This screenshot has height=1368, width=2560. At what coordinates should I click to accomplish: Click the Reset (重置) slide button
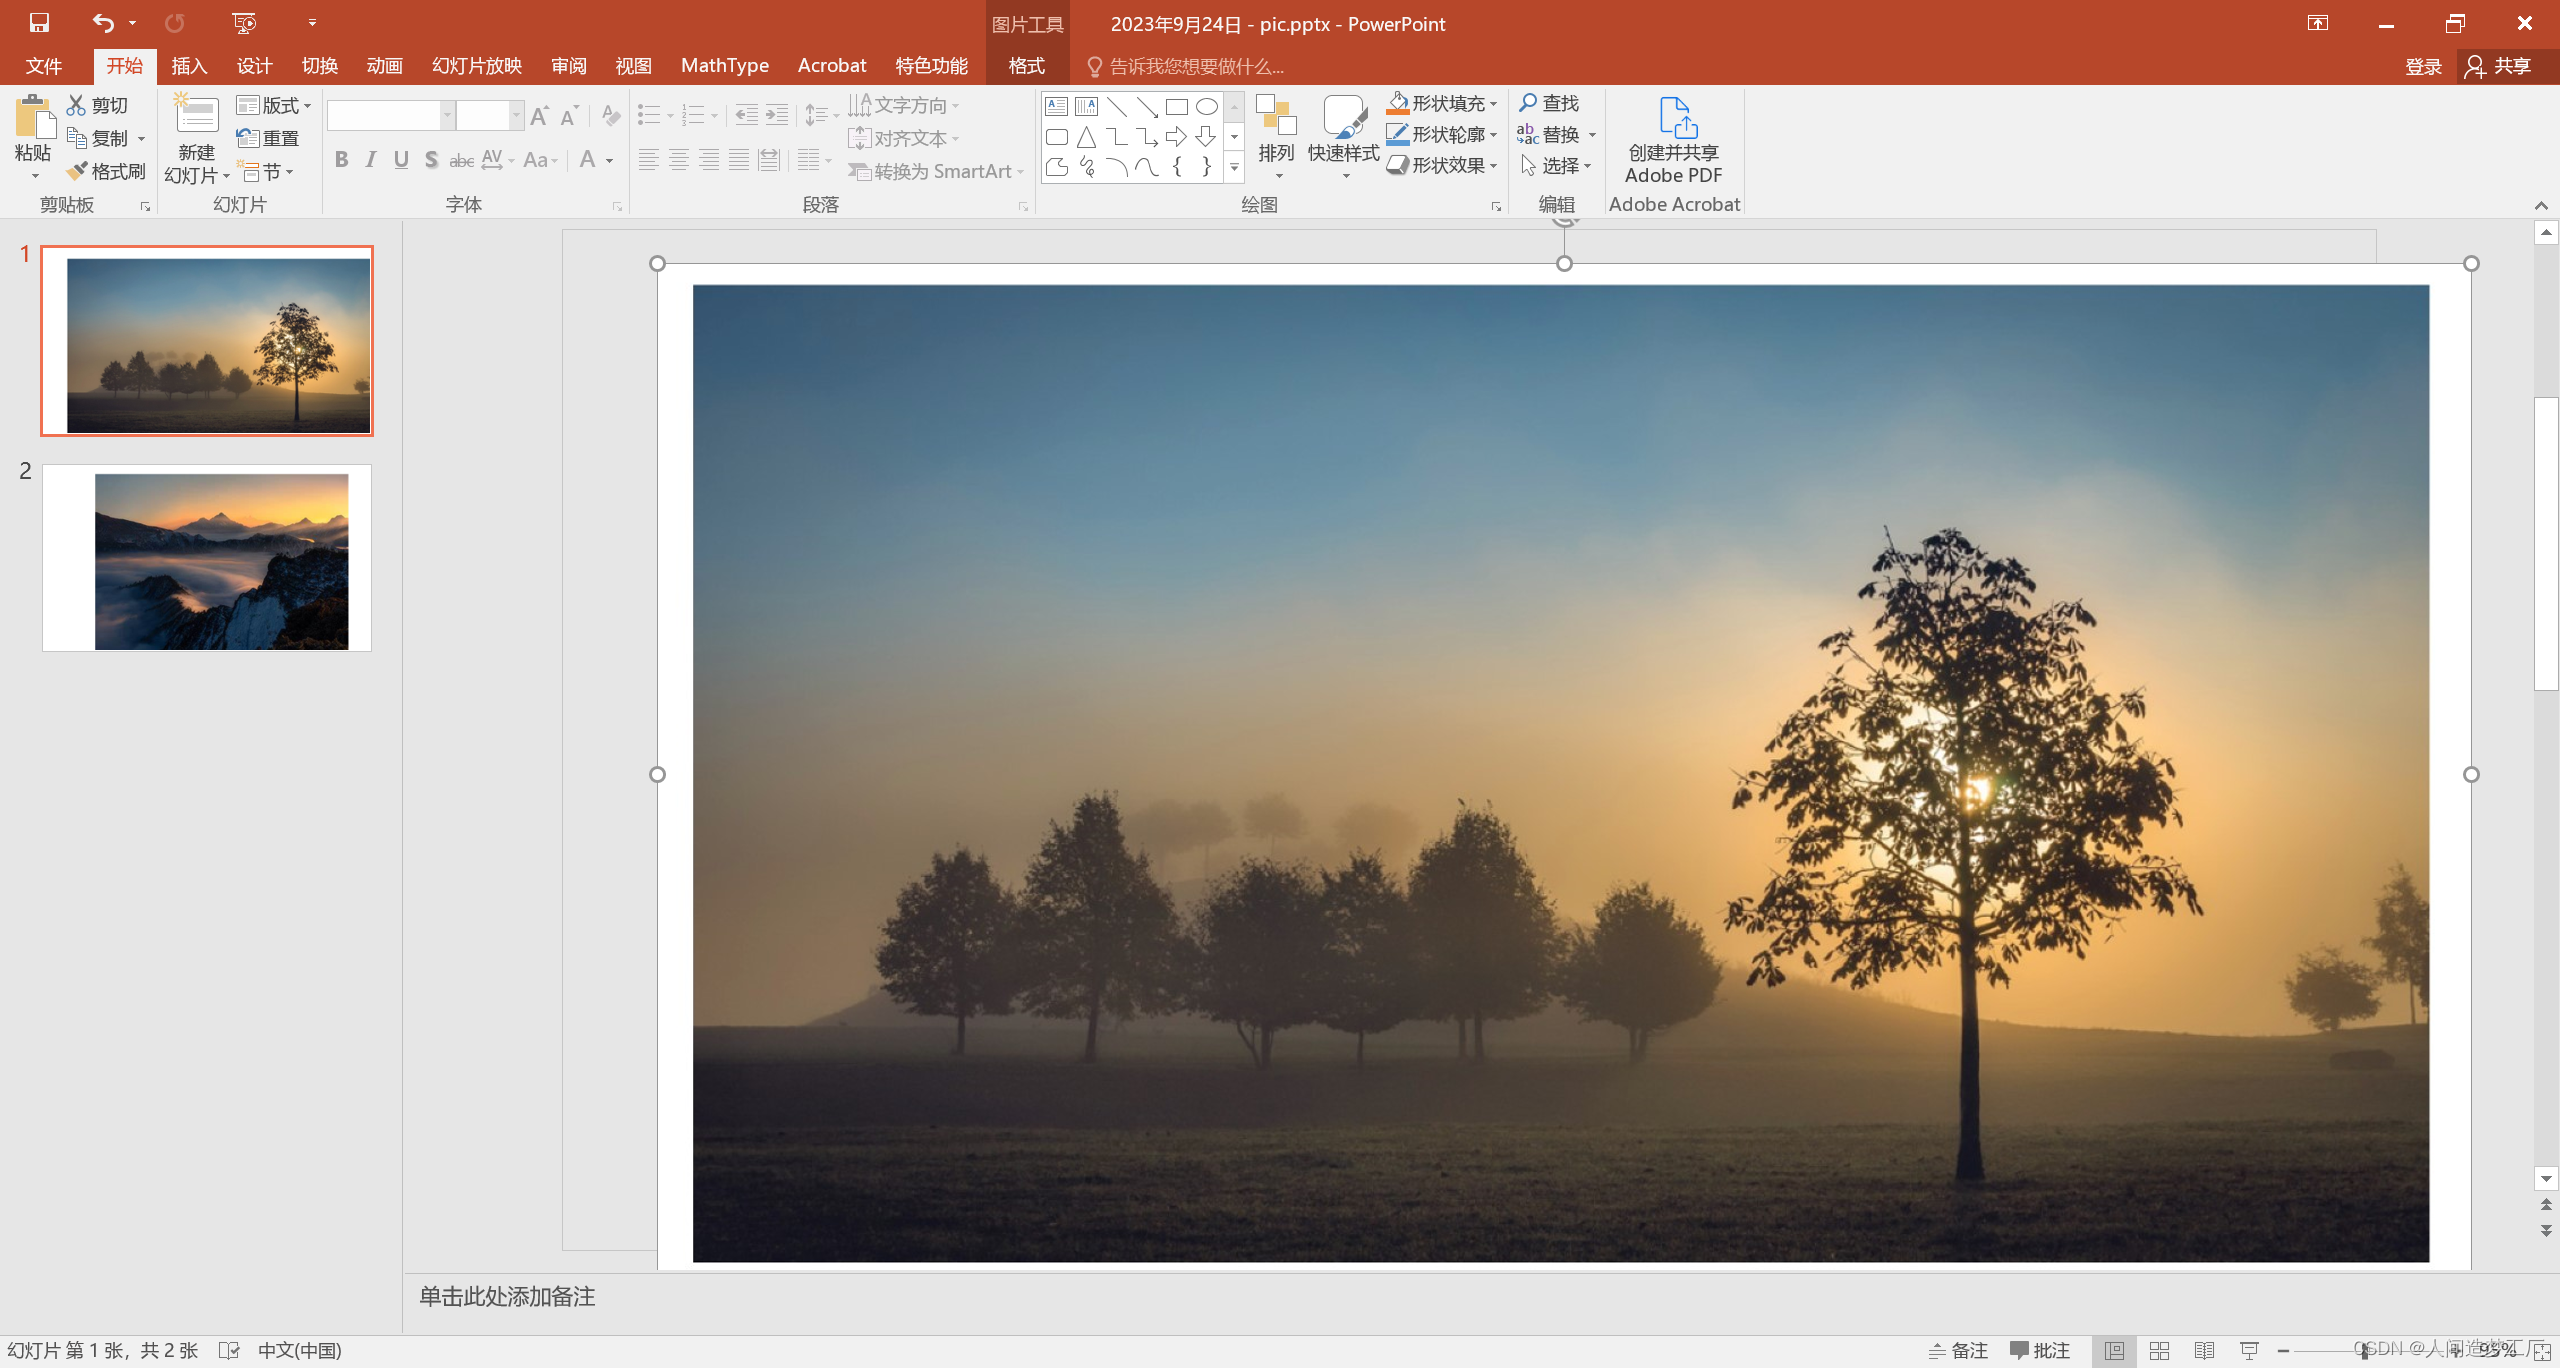coord(268,138)
